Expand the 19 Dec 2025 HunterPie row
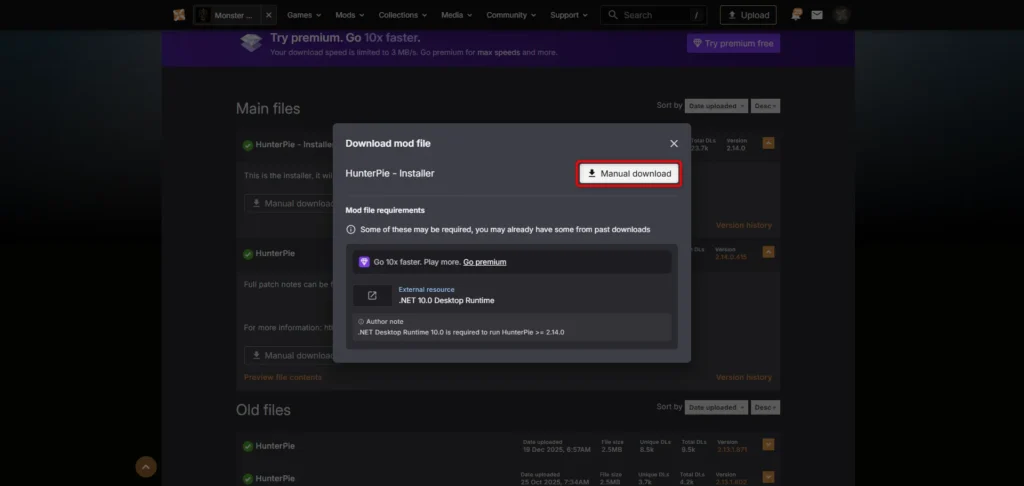Viewport: 1024px width, 486px height. tap(768, 446)
